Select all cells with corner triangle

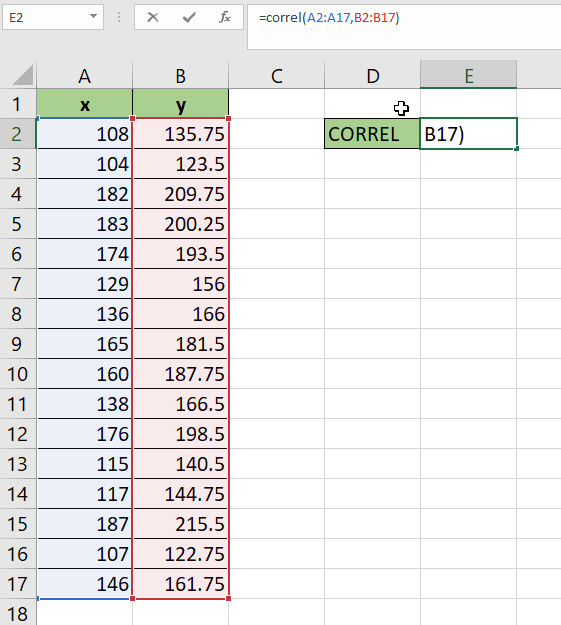[23, 75]
